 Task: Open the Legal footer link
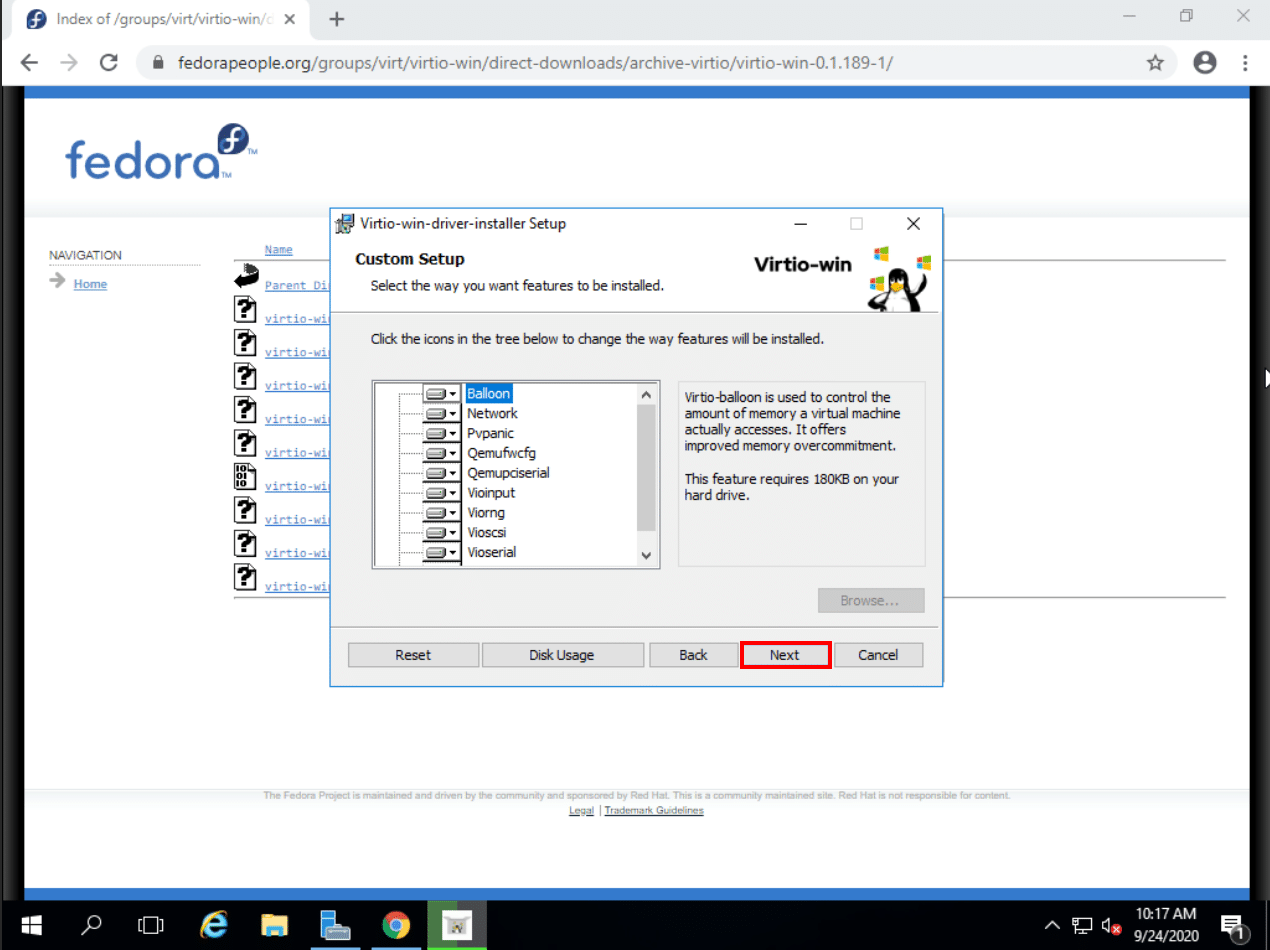581,810
